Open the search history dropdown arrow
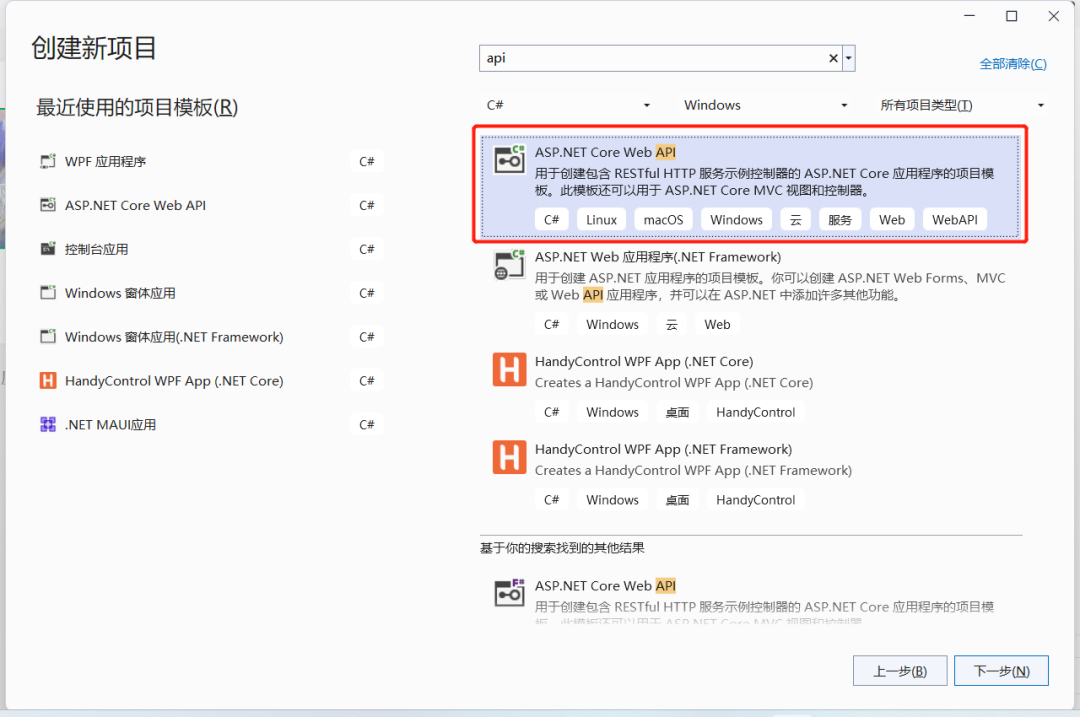 [849, 59]
